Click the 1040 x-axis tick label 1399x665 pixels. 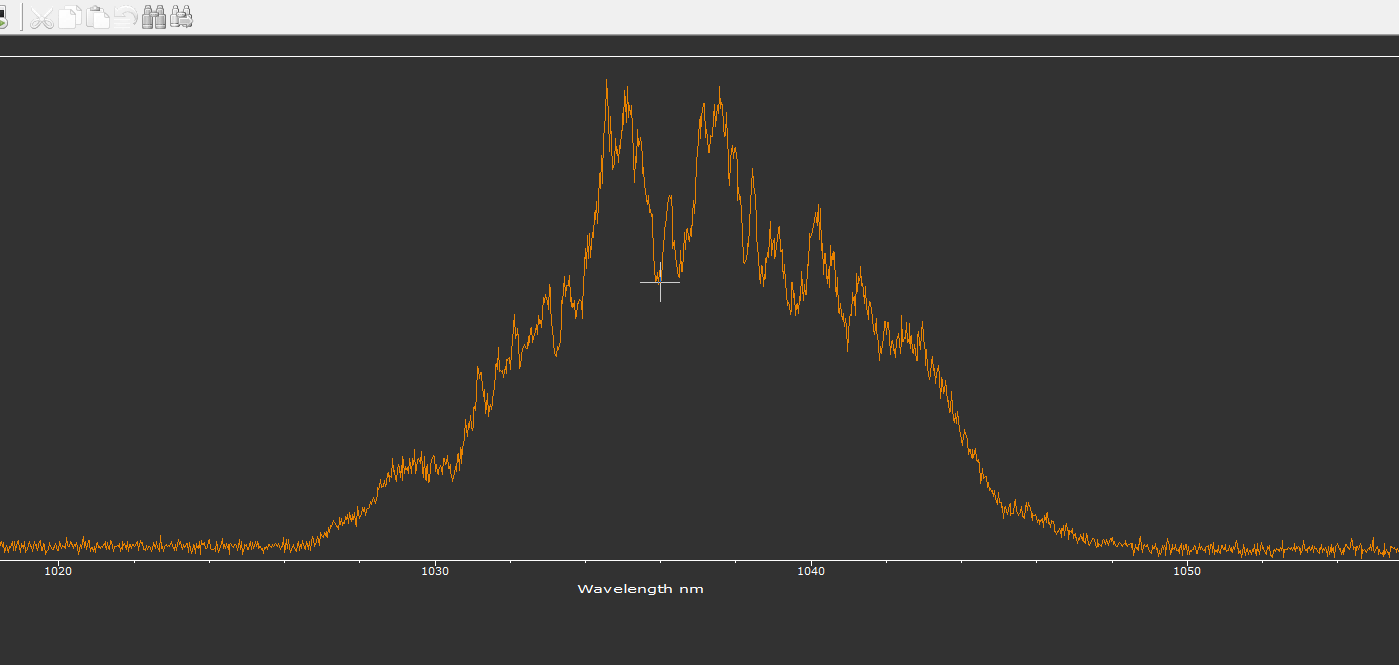(810, 572)
